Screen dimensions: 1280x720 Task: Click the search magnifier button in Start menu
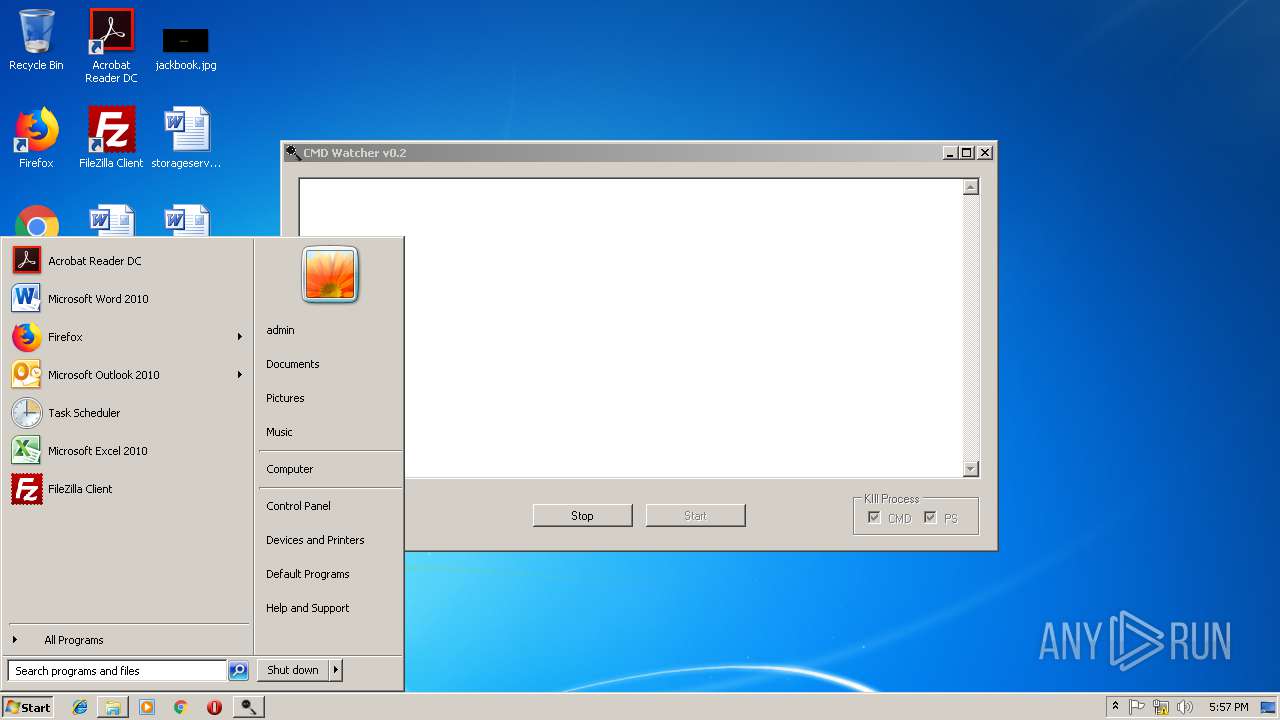pyautogui.click(x=238, y=671)
